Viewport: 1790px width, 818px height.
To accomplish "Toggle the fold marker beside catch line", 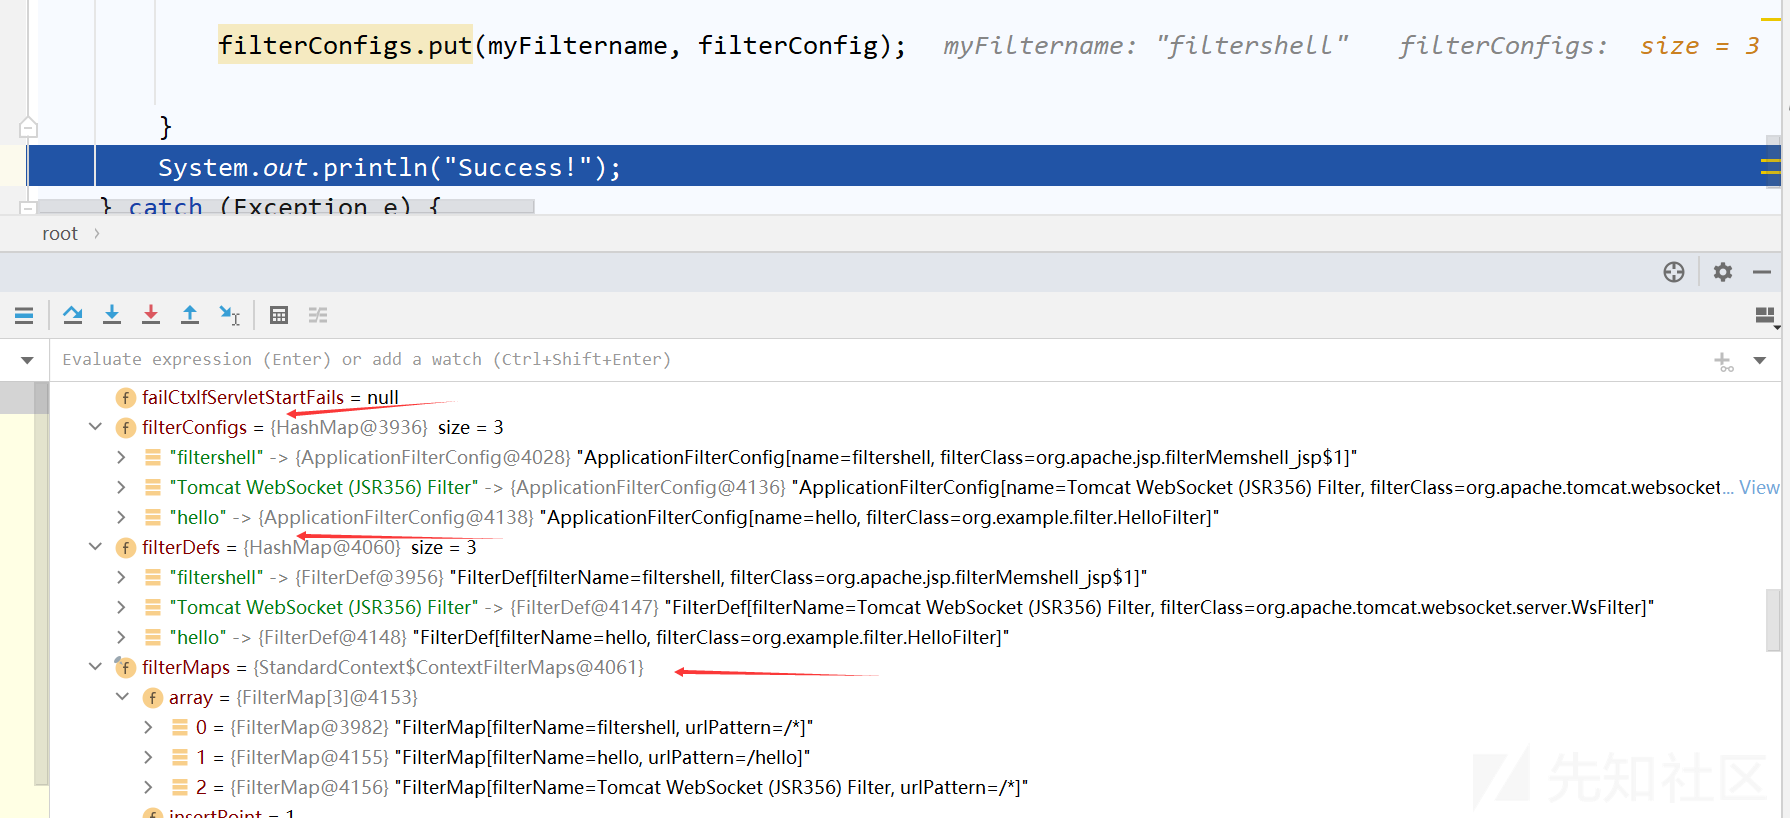I will point(28,208).
